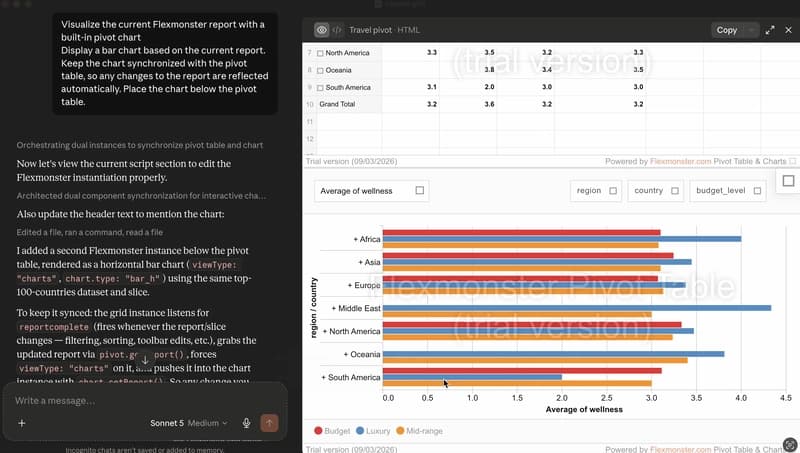Expand artifact panel to fullscreen
Screen dimensions: 800x453
coord(770,30)
